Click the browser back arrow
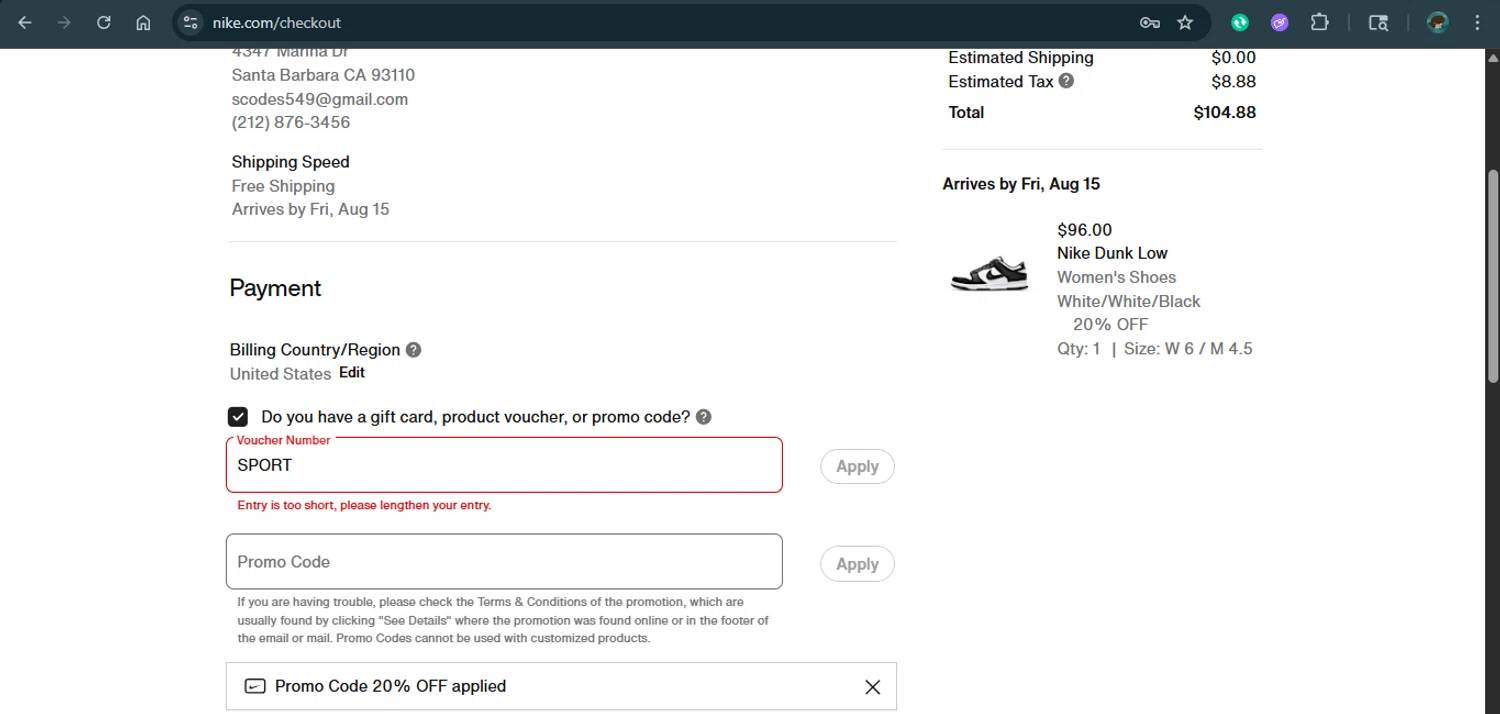The image size is (1500, 714). (x=25, y=22)
